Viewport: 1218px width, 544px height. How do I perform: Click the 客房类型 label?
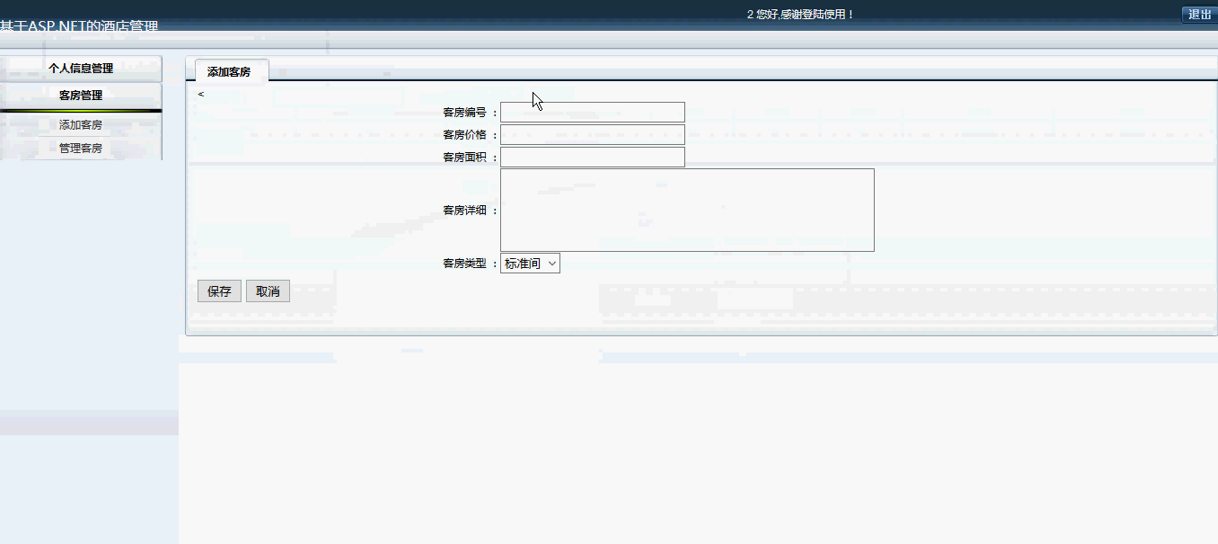coord(465,263)
